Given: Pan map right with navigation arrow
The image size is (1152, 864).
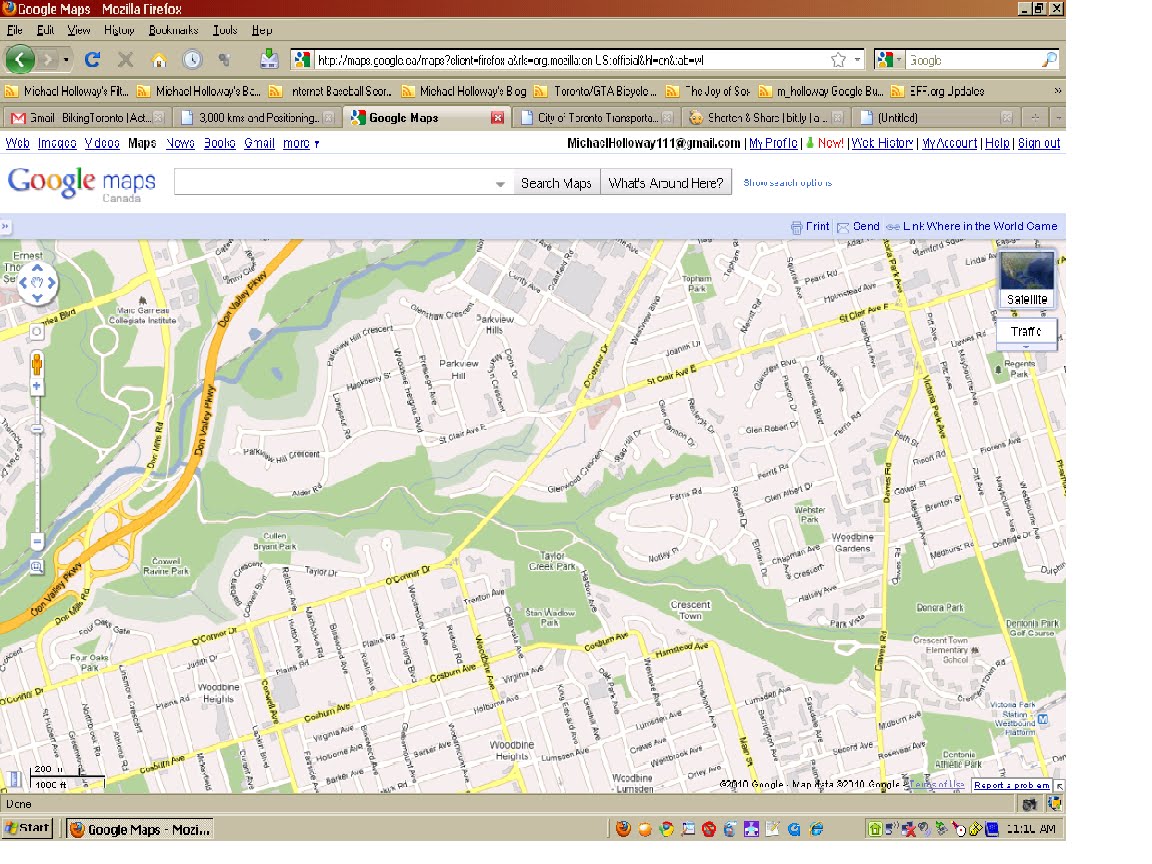Looking at the screenshot, I should (51, 283).
